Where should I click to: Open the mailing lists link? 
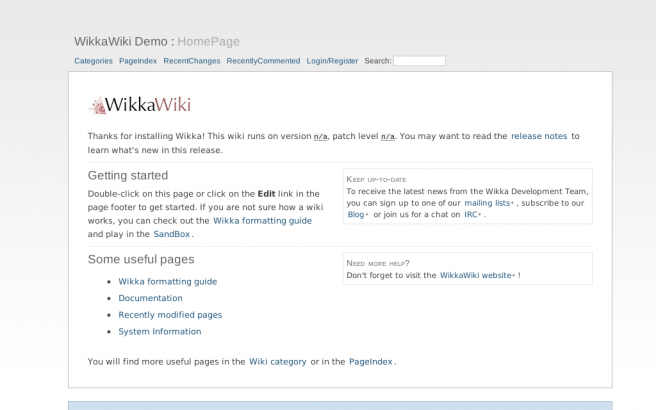489,203
